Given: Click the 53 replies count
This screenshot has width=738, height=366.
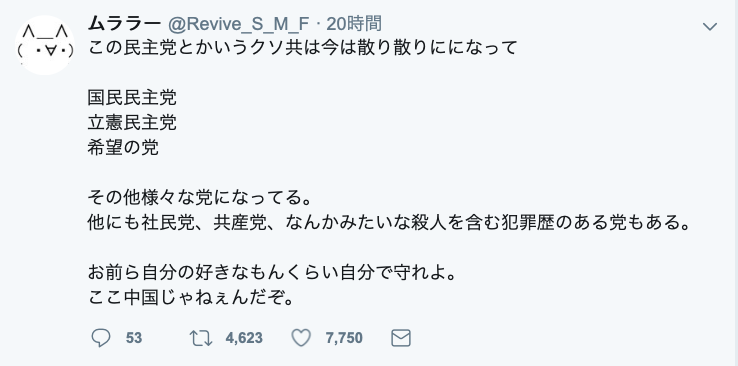Looking at the screenshot, I should click(x=134, y=338).
